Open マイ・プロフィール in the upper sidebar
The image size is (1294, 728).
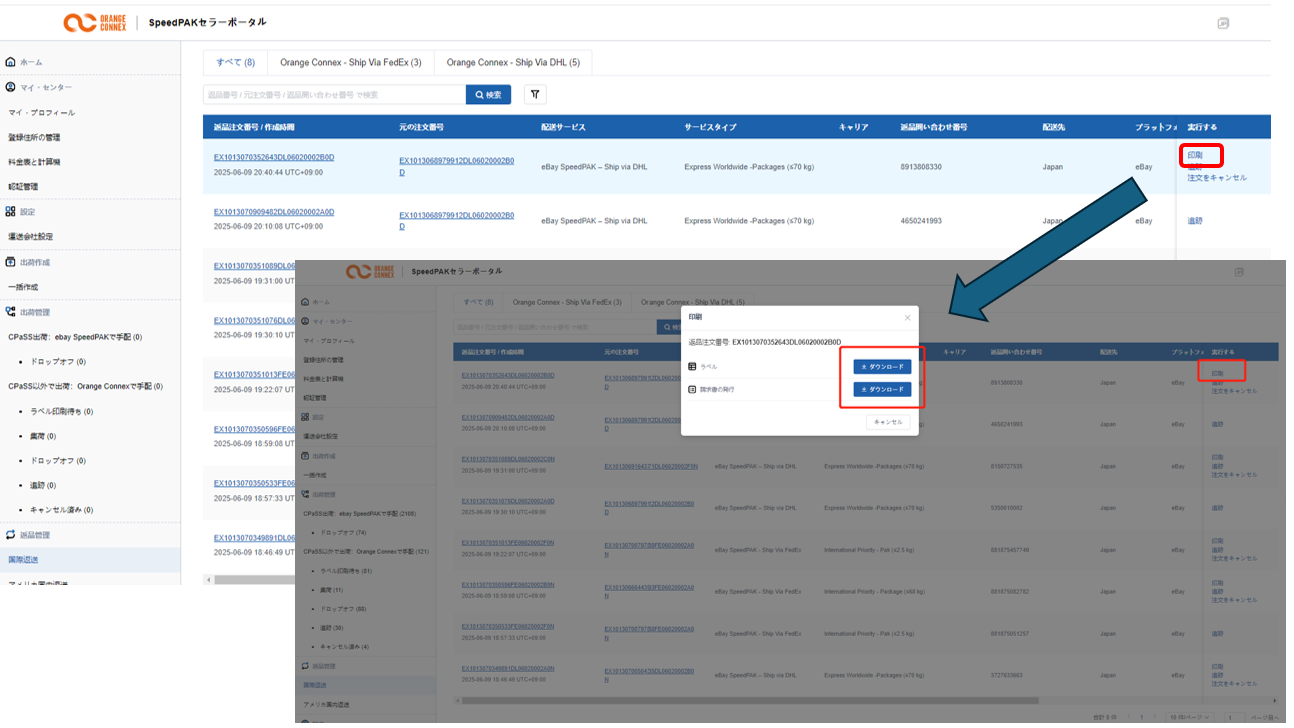point(42,112)
